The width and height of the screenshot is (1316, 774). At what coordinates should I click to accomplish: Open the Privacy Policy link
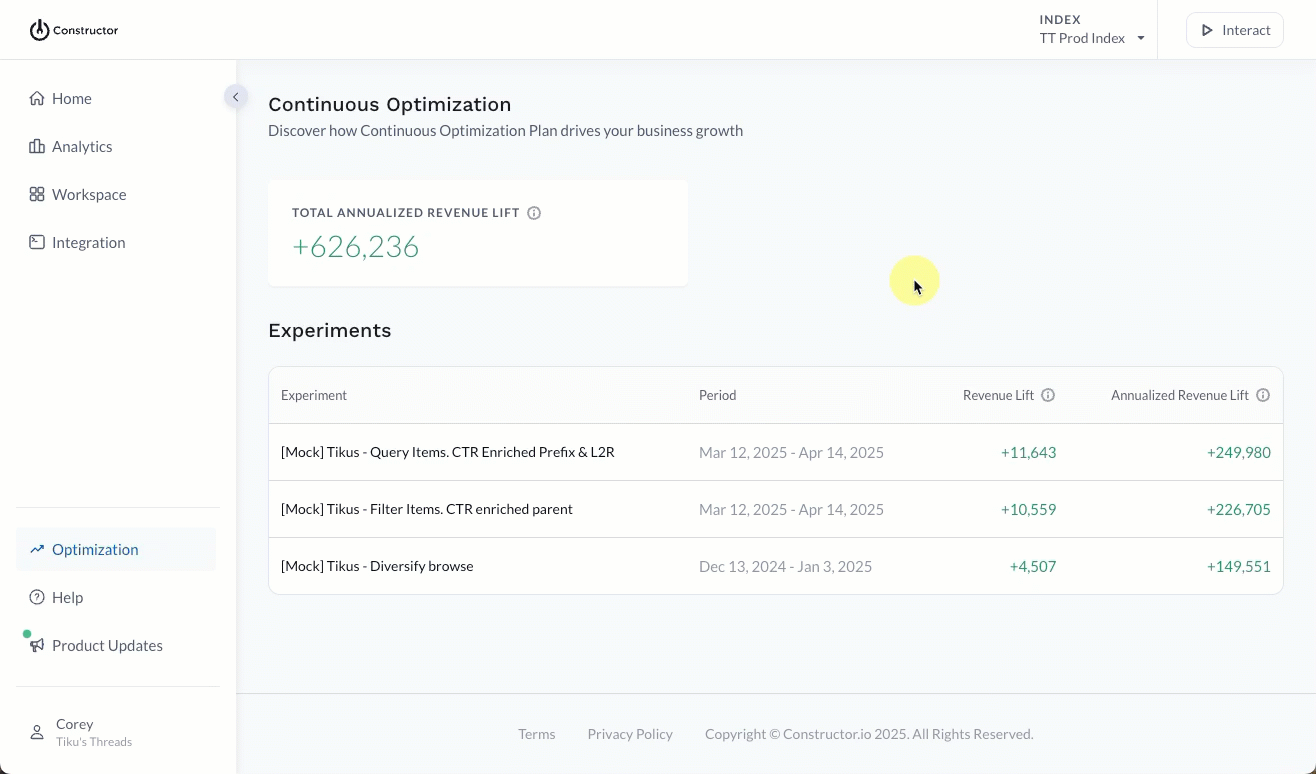coord(630,734)
